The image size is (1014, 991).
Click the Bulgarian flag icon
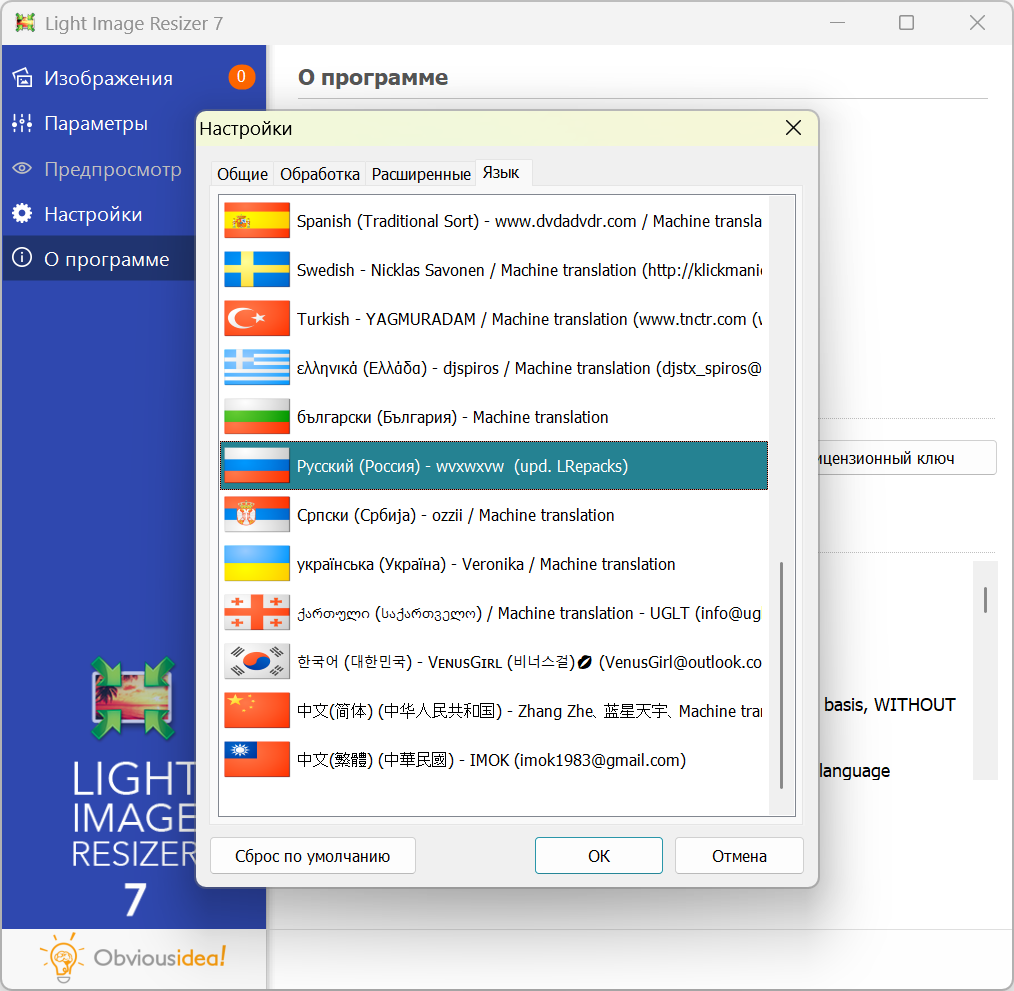coord(257,417)
